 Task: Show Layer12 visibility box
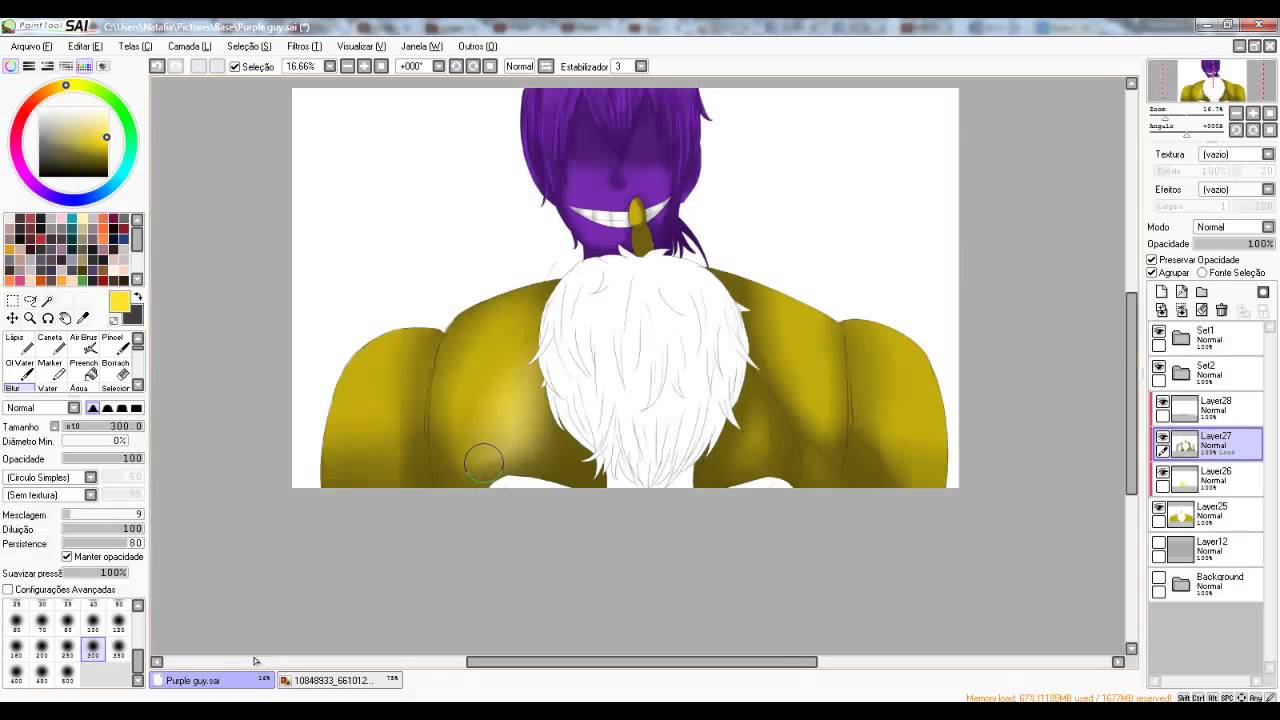click(x=1159, y=543)
